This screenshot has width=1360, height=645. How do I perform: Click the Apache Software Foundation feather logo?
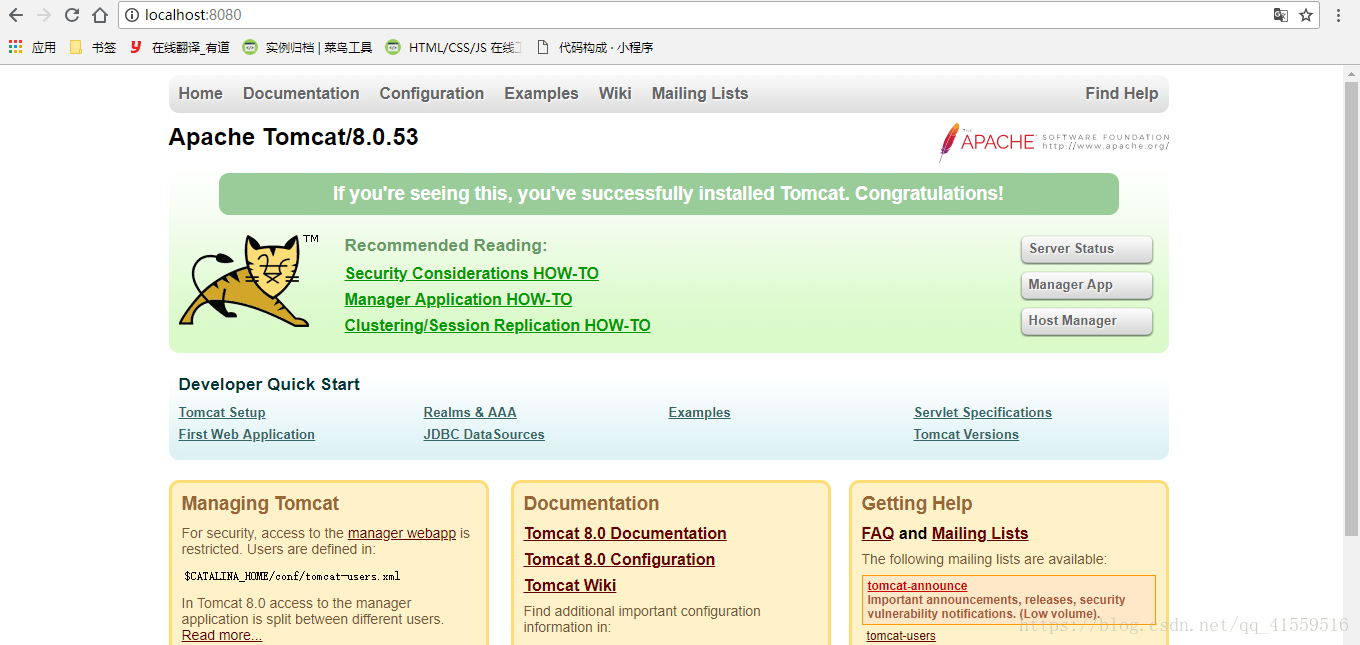[1054, 142]
